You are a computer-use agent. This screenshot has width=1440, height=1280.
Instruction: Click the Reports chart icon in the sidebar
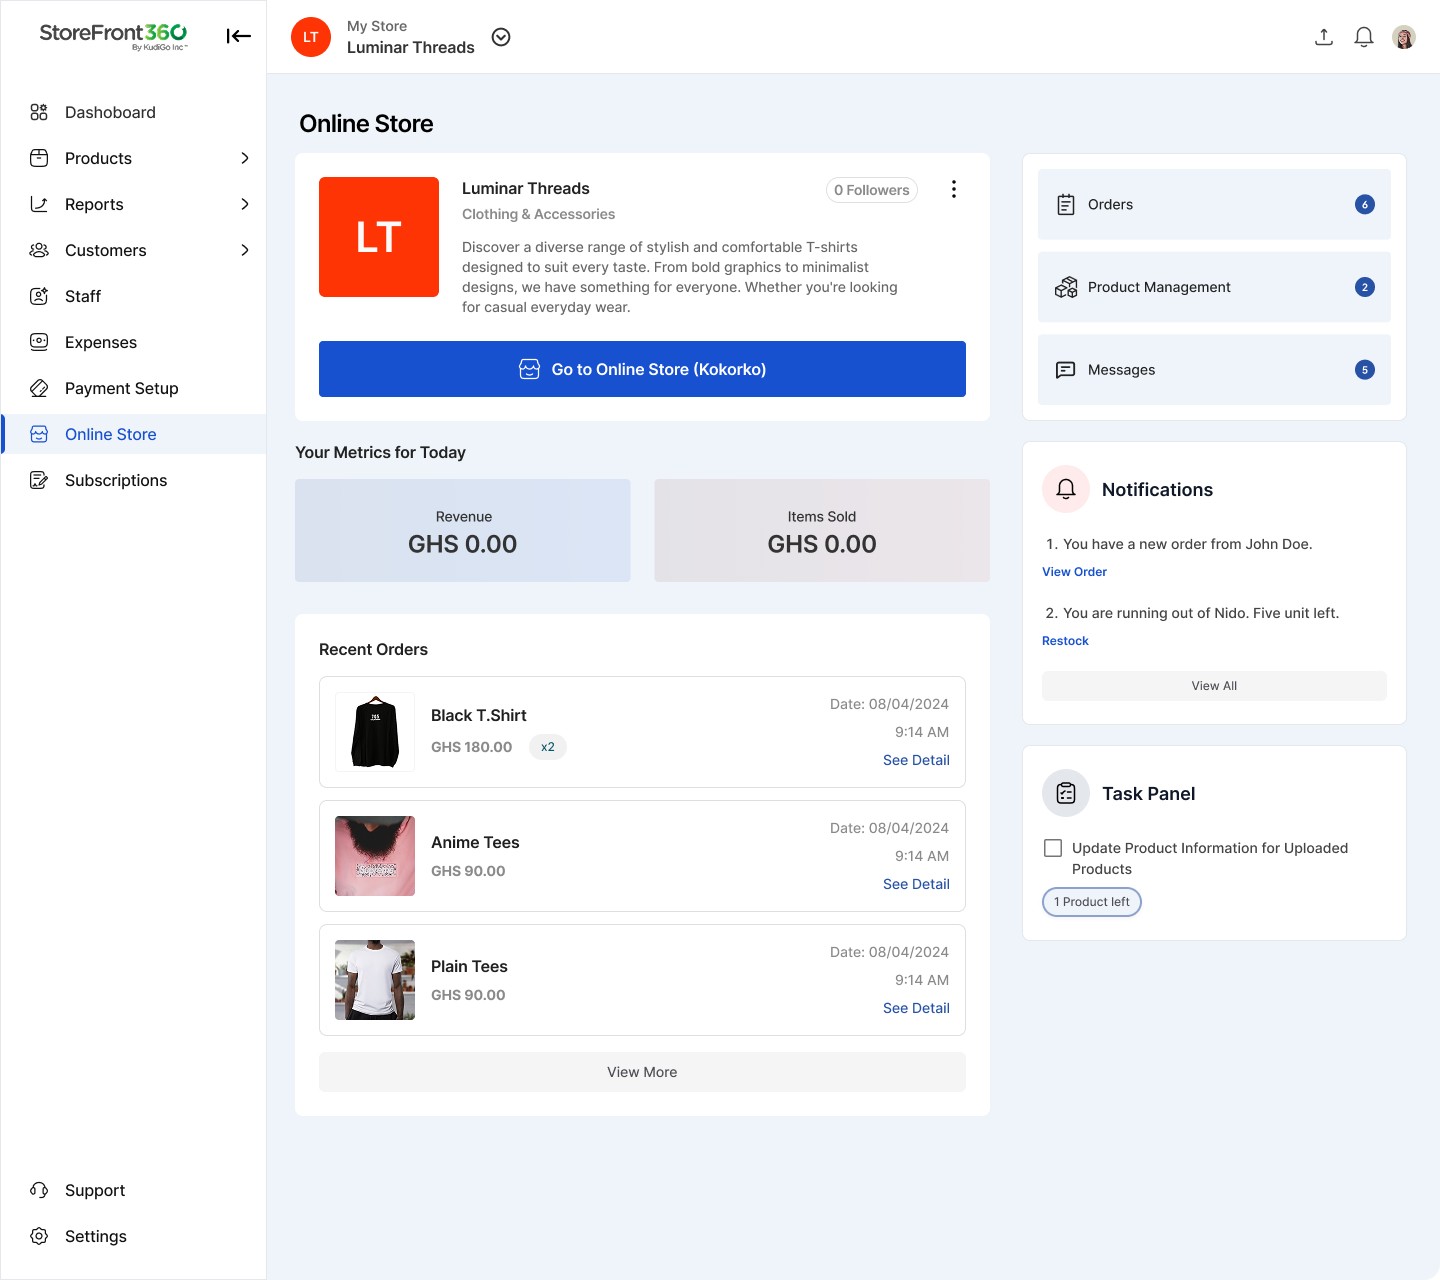pyautogui.click(x=39, y=204)
